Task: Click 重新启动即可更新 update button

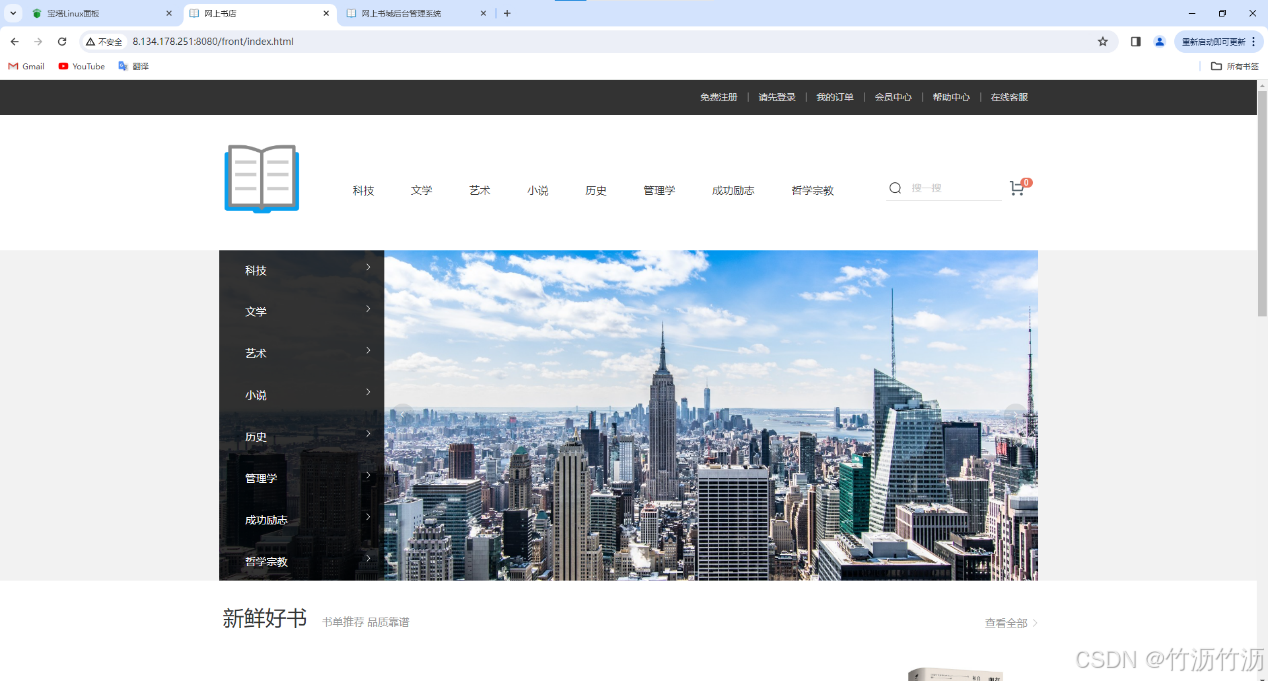Action: click(x=1219, y=42)
